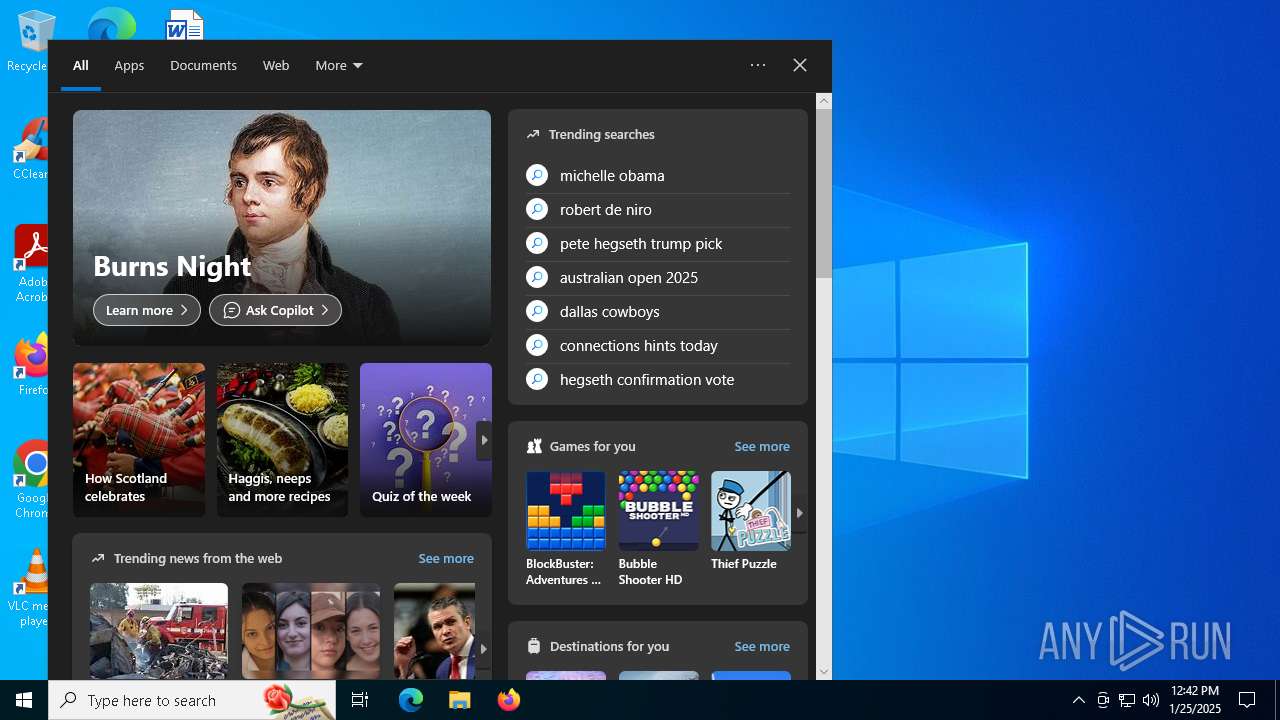Switch to the Documents tab
The height and width of the screenshot is (720, 1280).
click(x=203, y=65)
